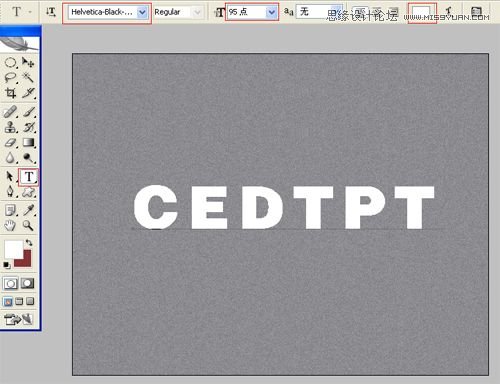This screenshot has height=384, width=500.
Task: Open the Helvetica-Black font family dropdown
Action: (142, 13)
